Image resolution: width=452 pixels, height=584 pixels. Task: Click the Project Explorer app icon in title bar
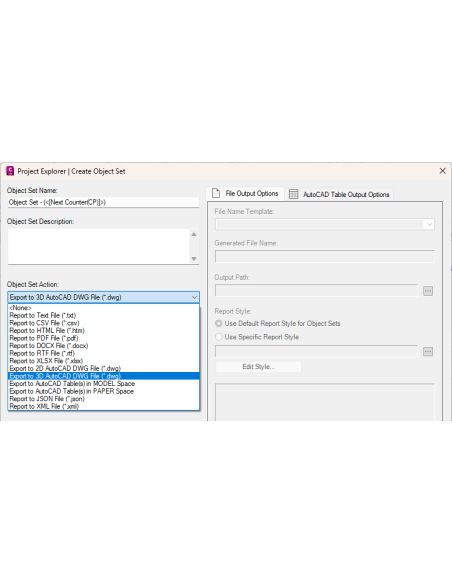10,171
